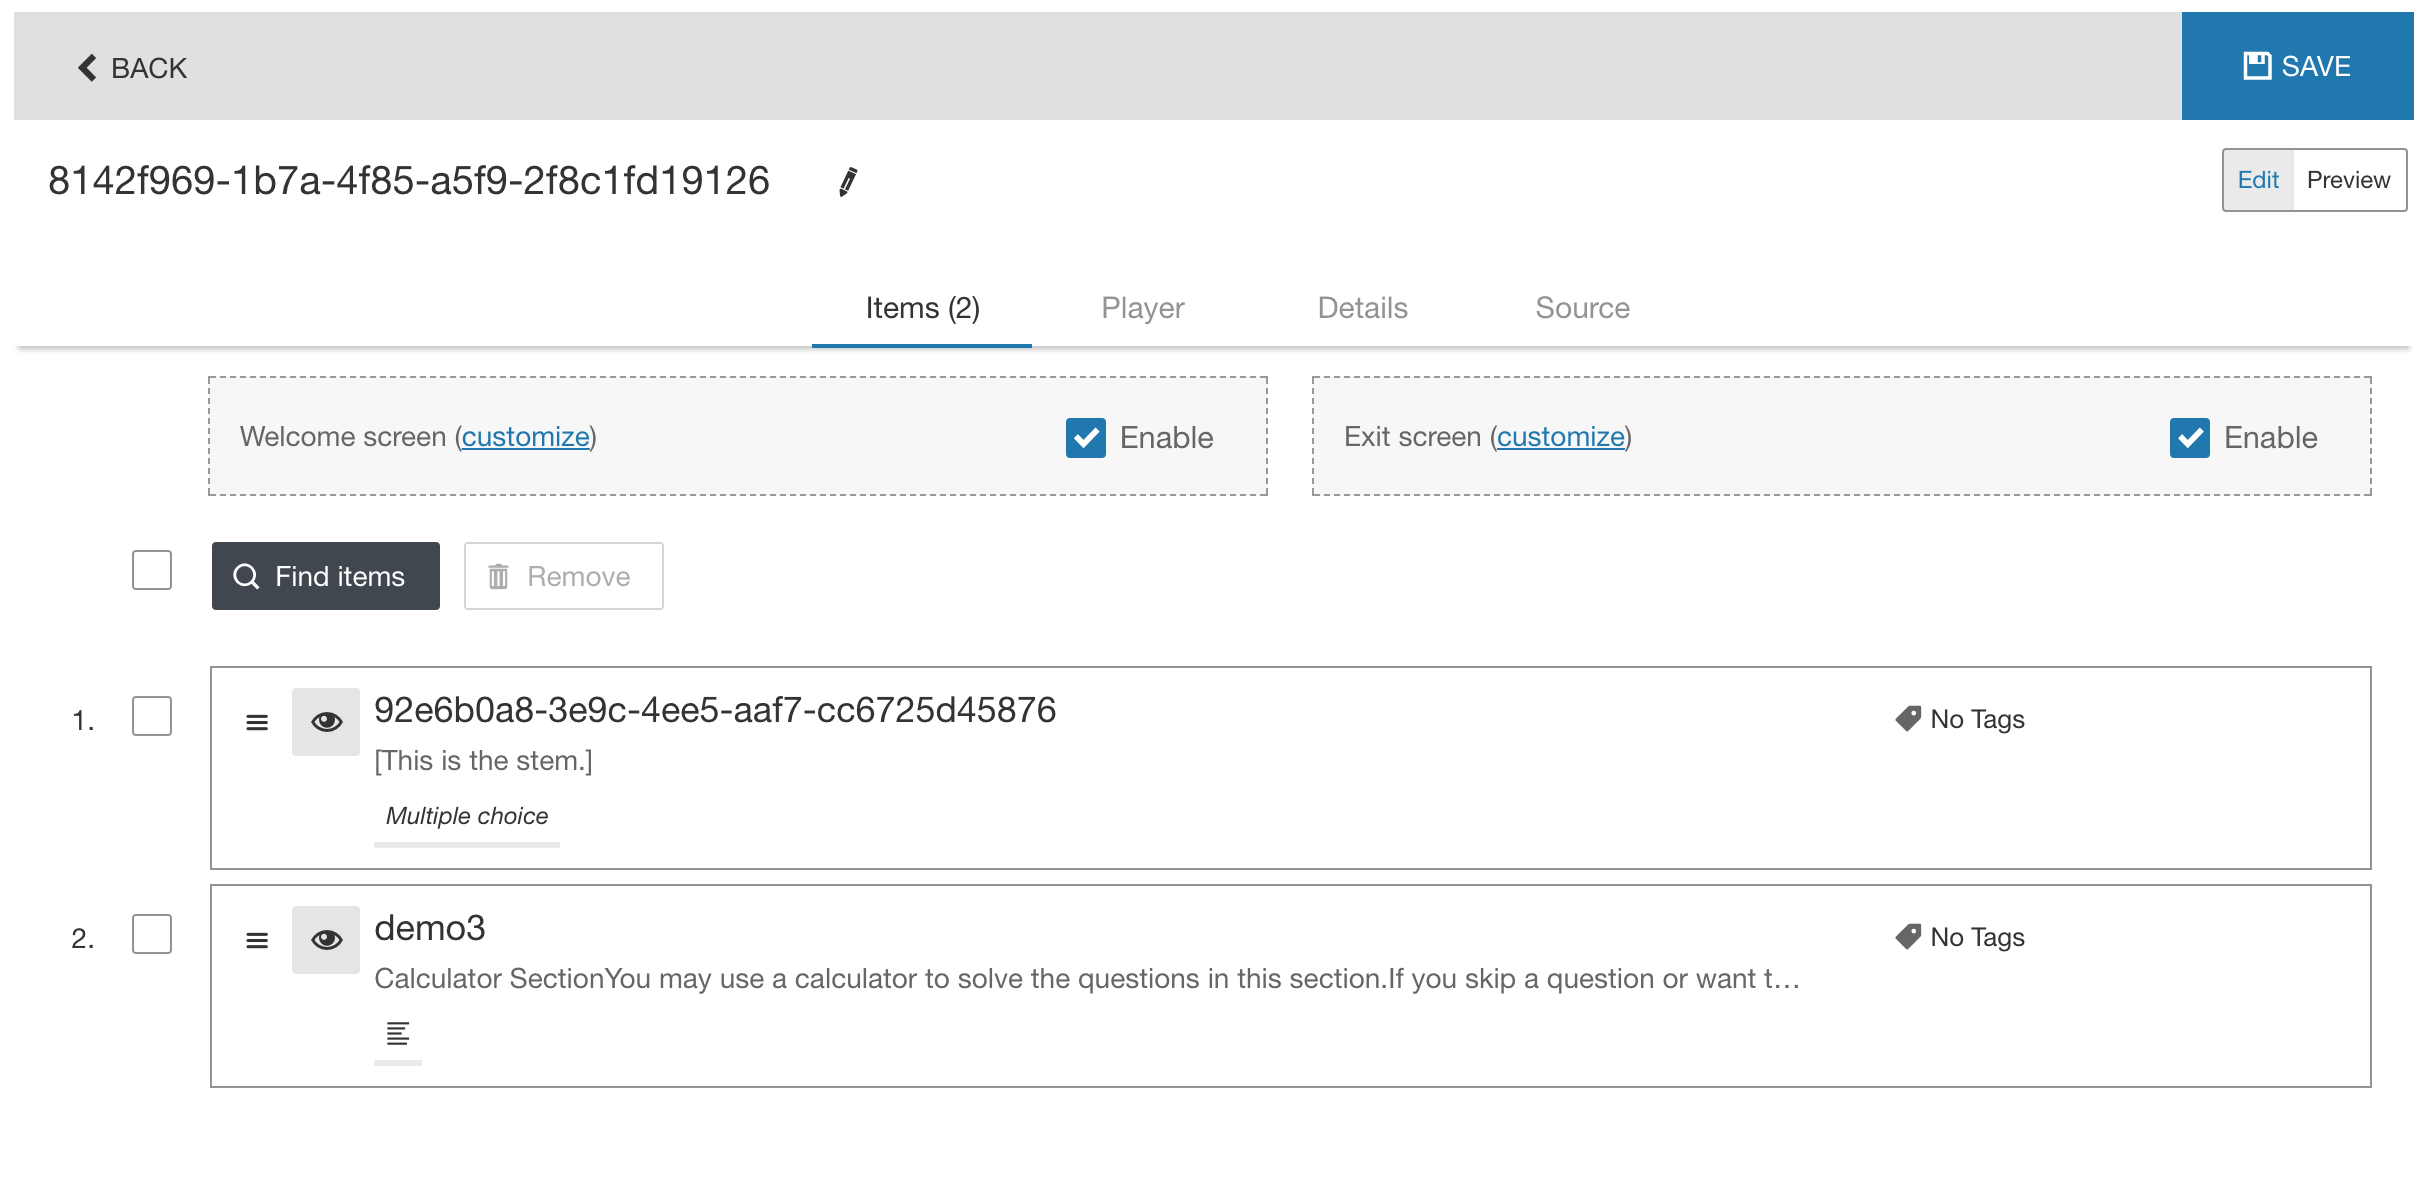
Task: Check the select-all checkbox above the item list
Action: click(x=151, y=570)
